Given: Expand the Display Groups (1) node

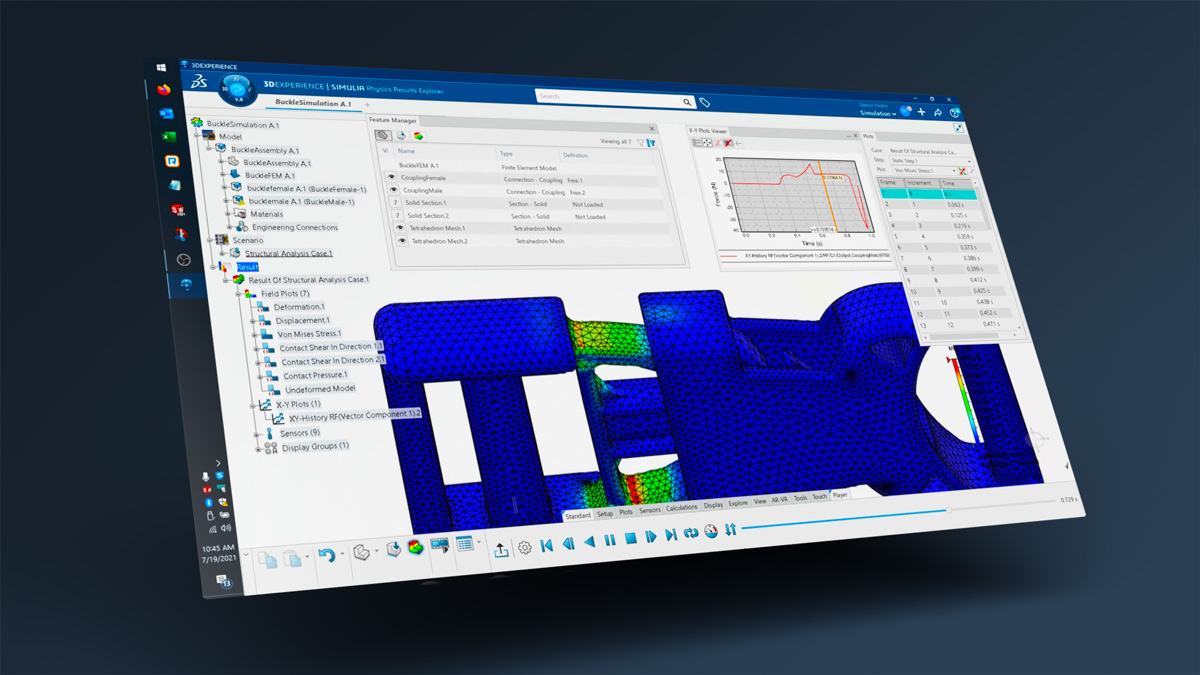Looking at the screenshot, I should [x=258, y=449].
